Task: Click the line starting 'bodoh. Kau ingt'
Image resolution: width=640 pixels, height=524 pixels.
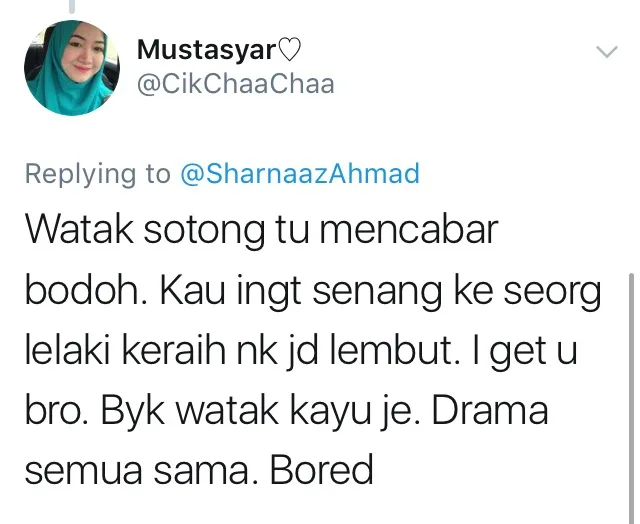Action: pos(313,291)
